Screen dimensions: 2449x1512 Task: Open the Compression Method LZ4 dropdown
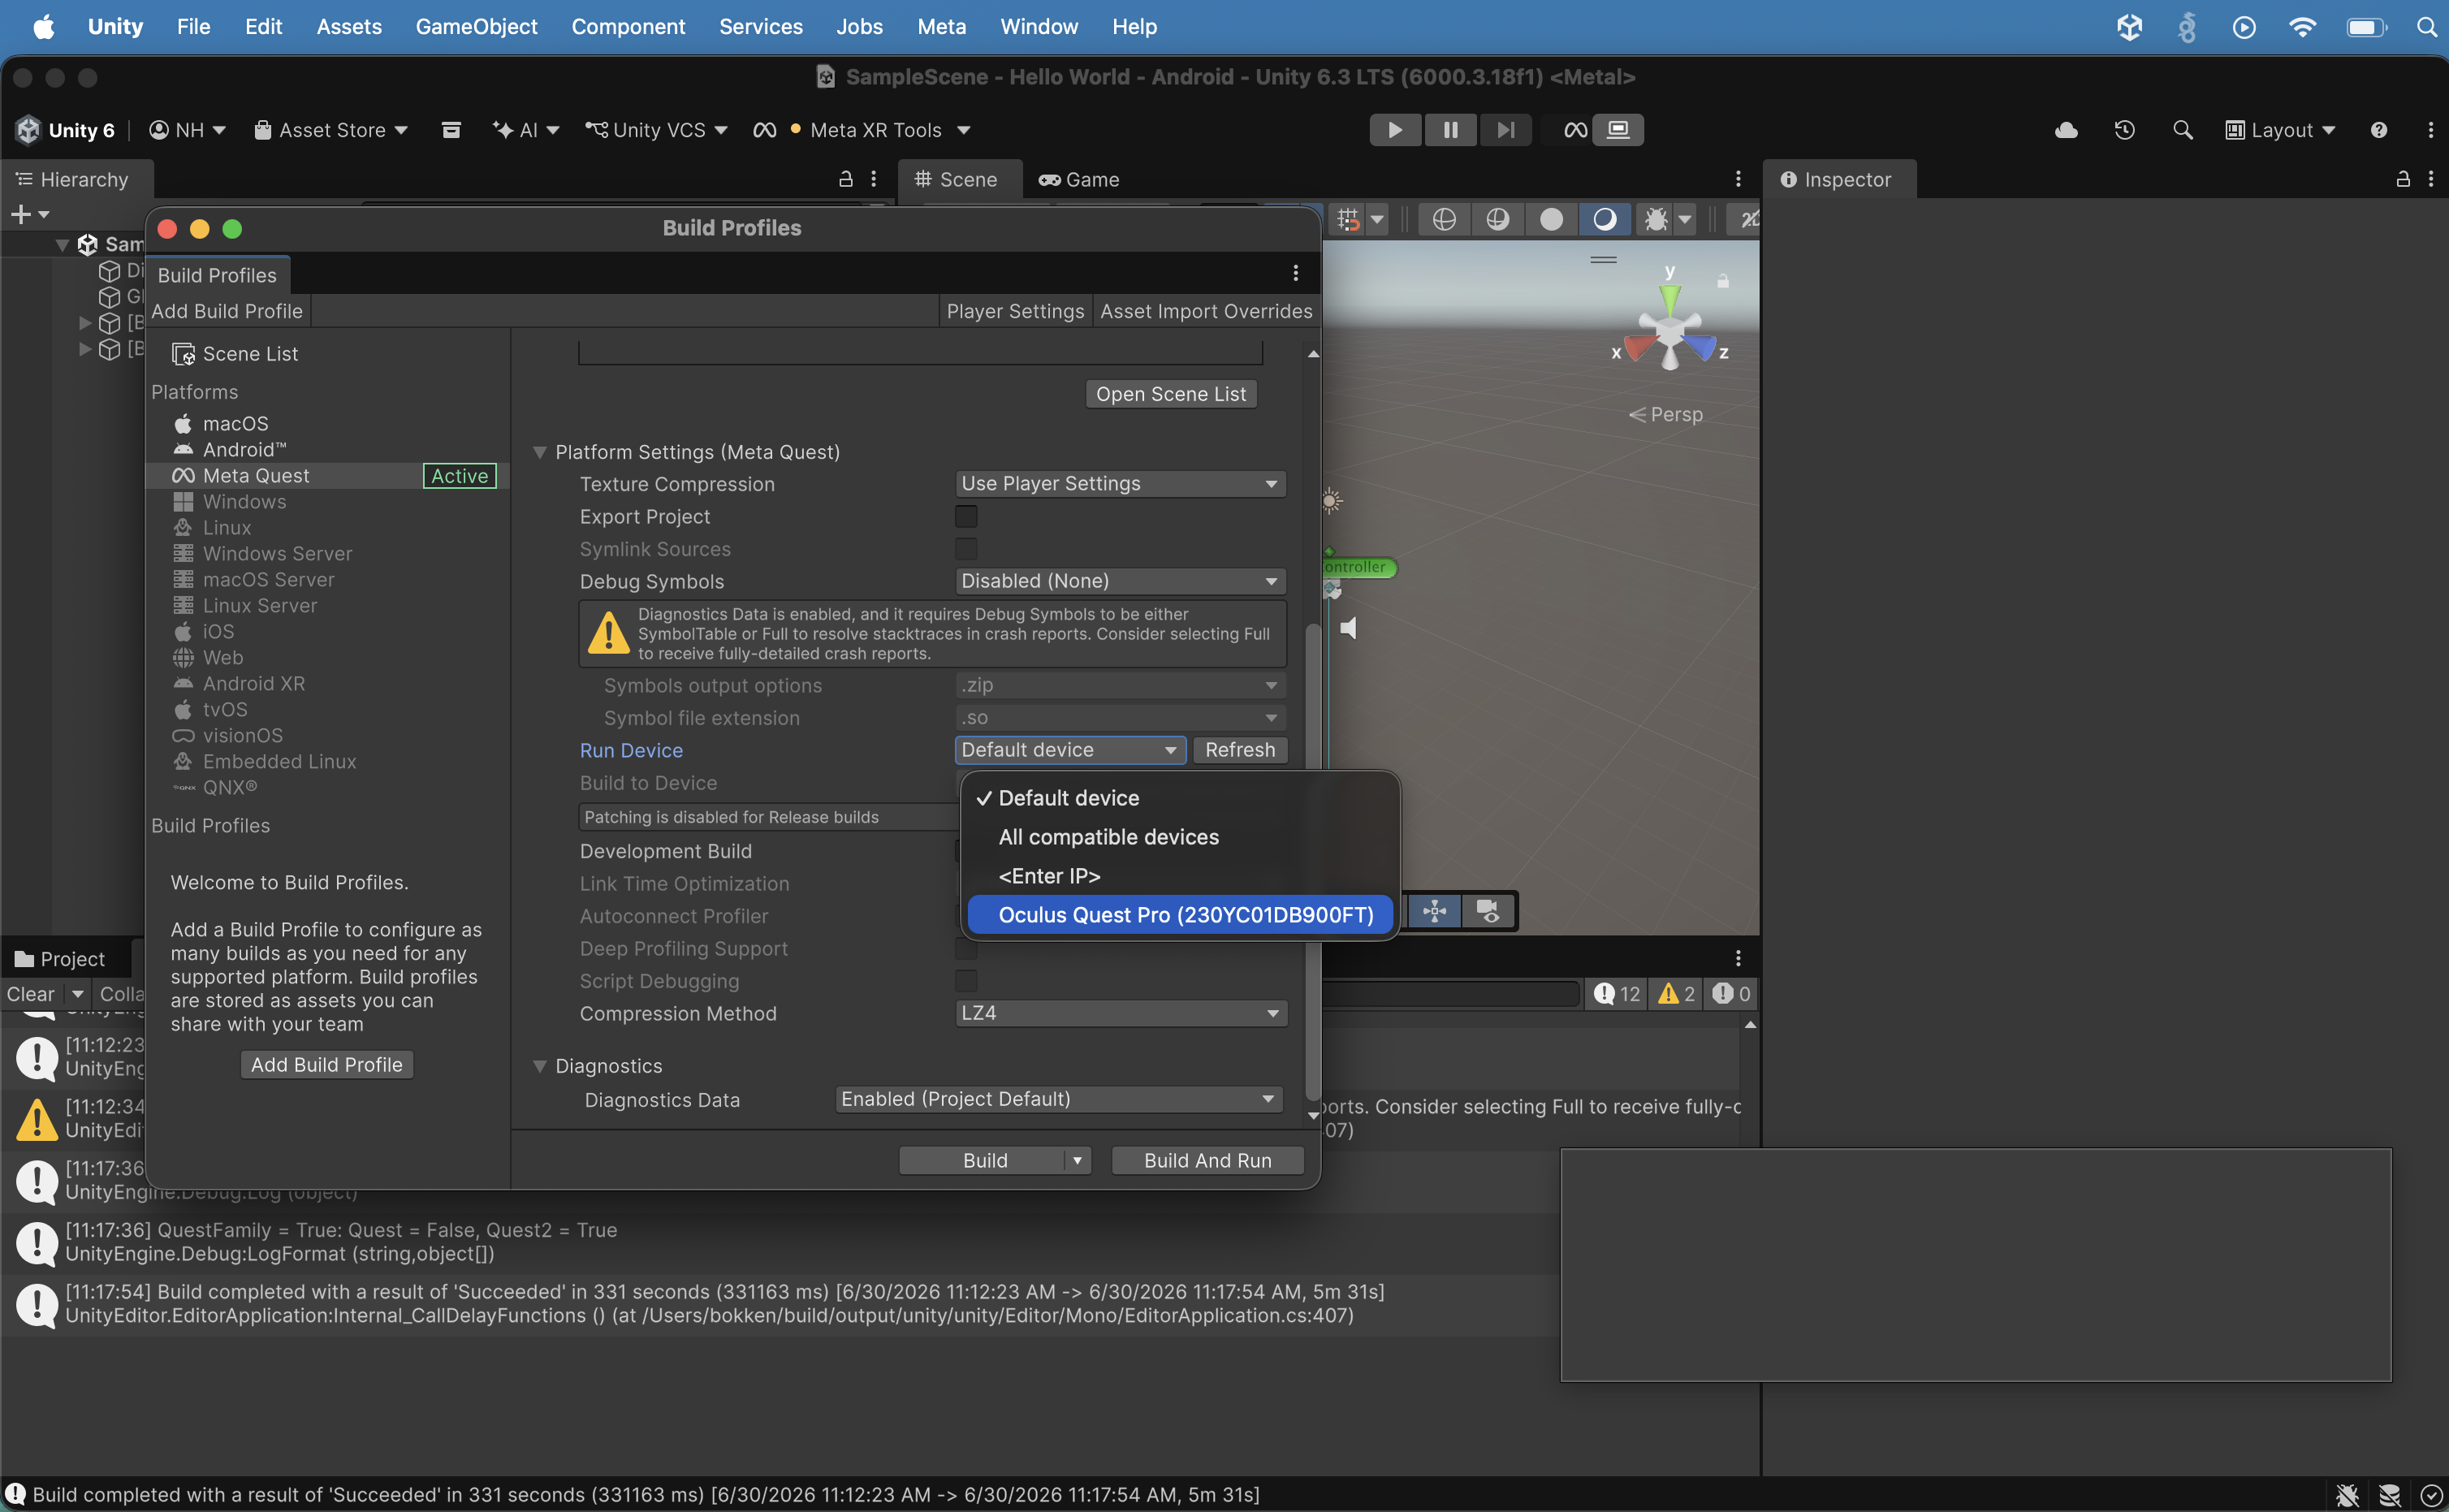click(x=1120, y=1013)
